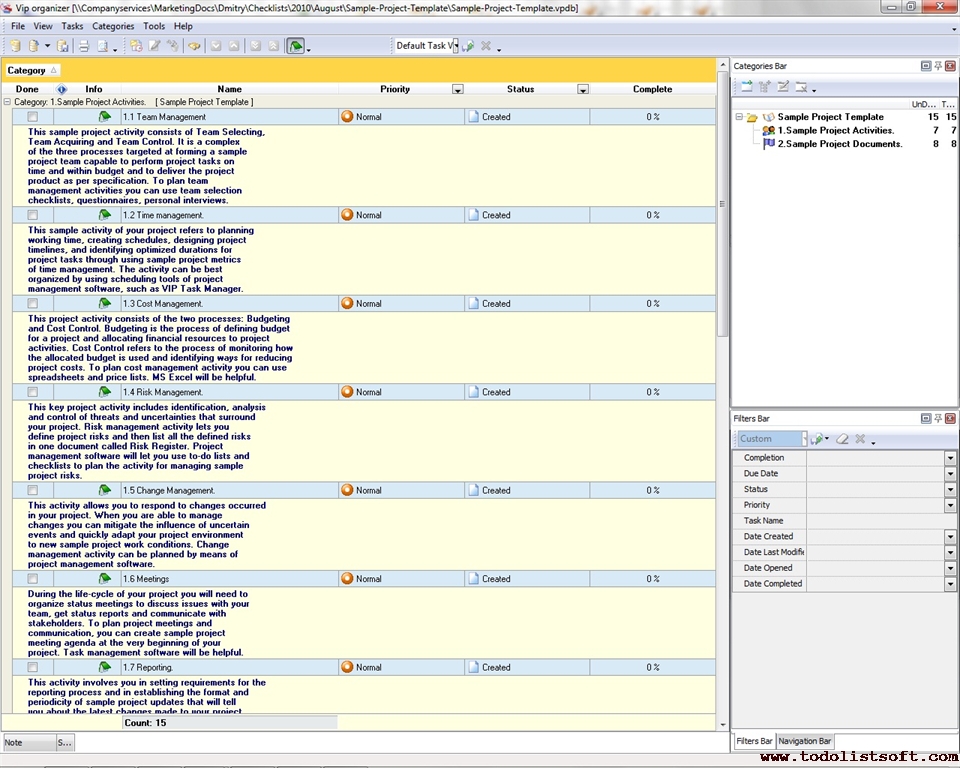960x768 pixels.
Task: Check the Done box for 1.1 Team Management
Action: [x=33, y=117]
